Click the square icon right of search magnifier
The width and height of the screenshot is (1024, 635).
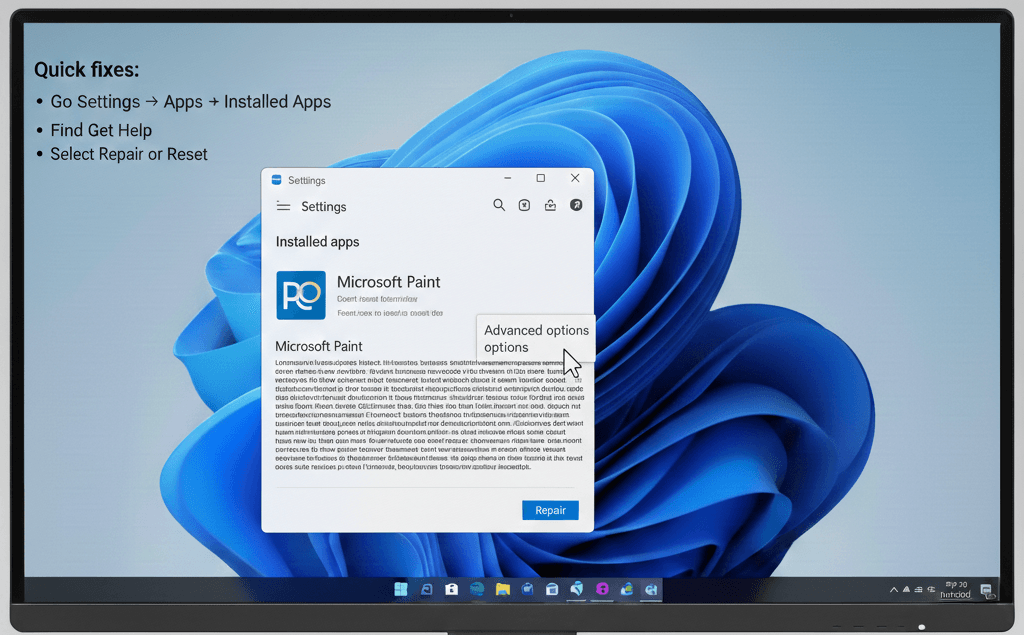(x=524, y=205)
